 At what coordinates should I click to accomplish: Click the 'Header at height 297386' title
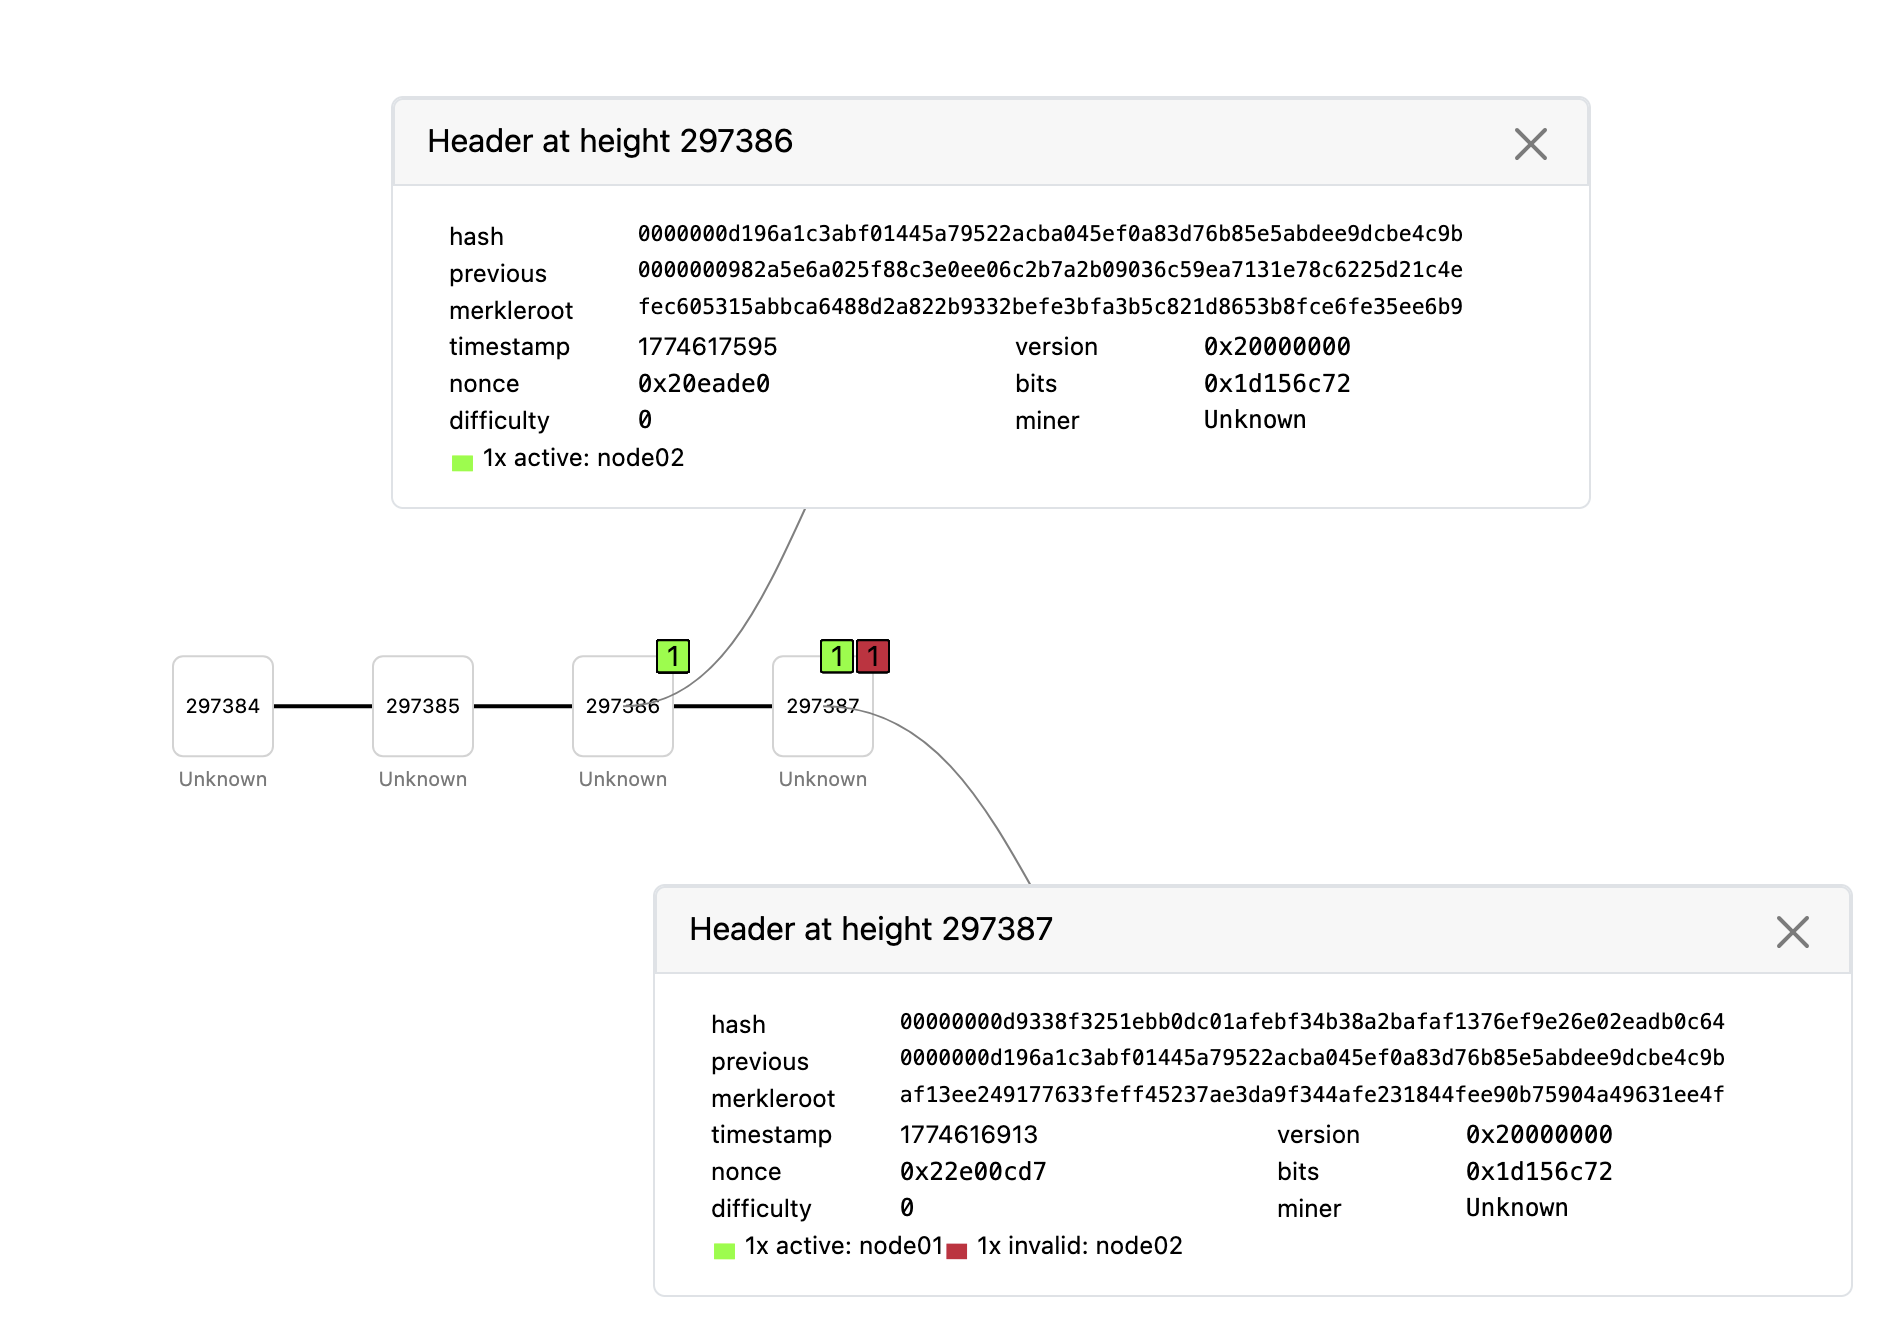(610, 141)
